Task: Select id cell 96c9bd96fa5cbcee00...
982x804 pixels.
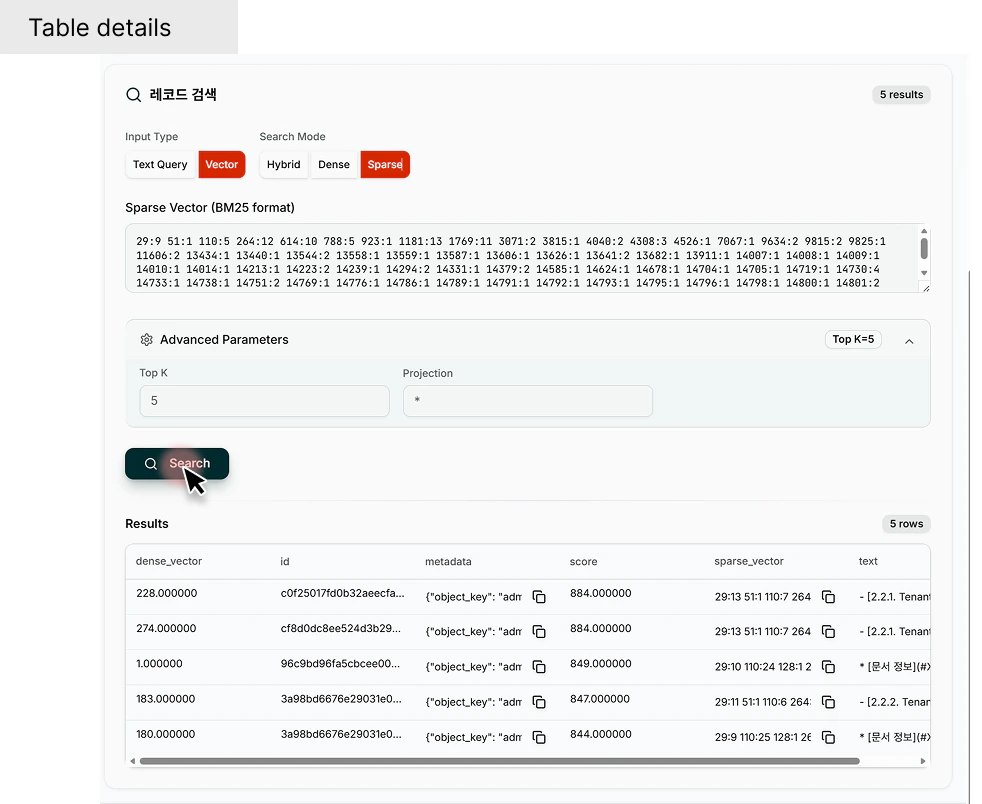Action: coord(340,664)
